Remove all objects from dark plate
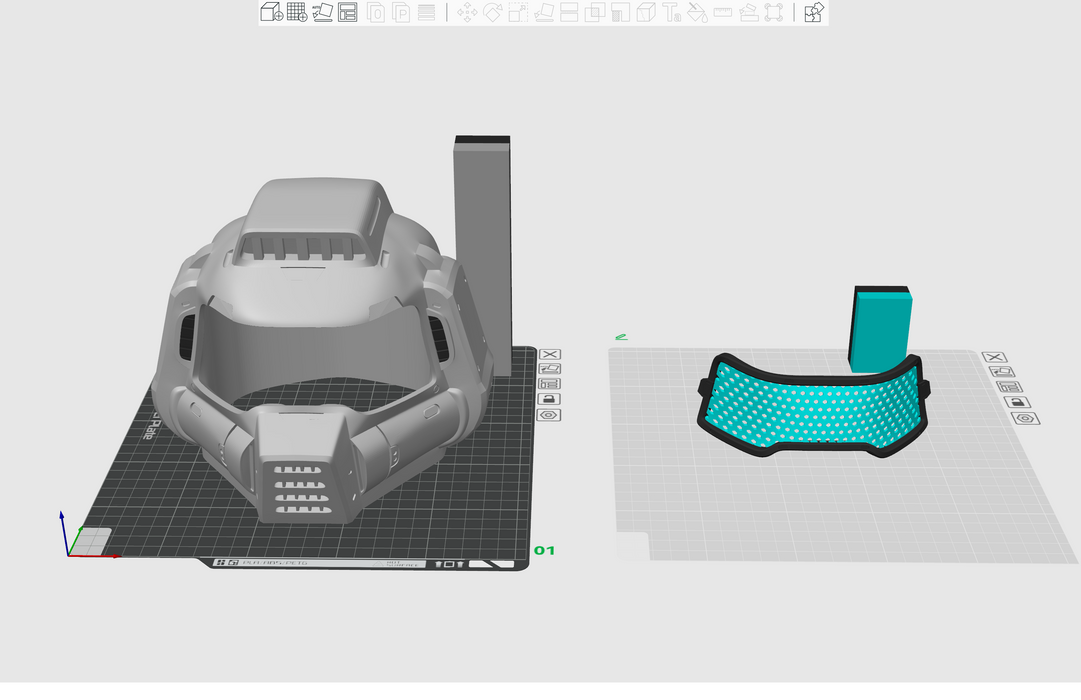Viewport: 1081px width, 700px height. pos(549,354)
